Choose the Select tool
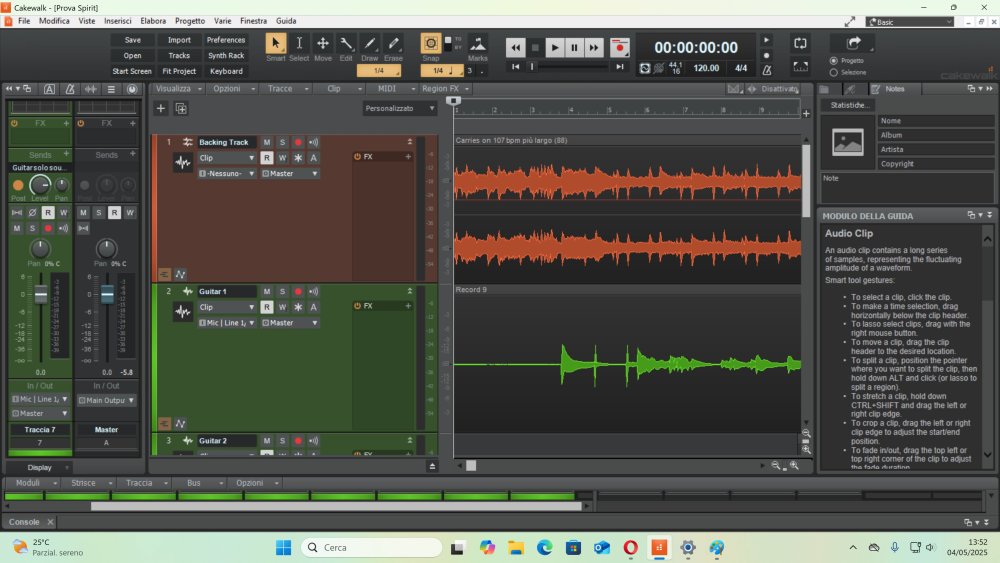Screen dimensions: 1000x563 coord(299,43)
